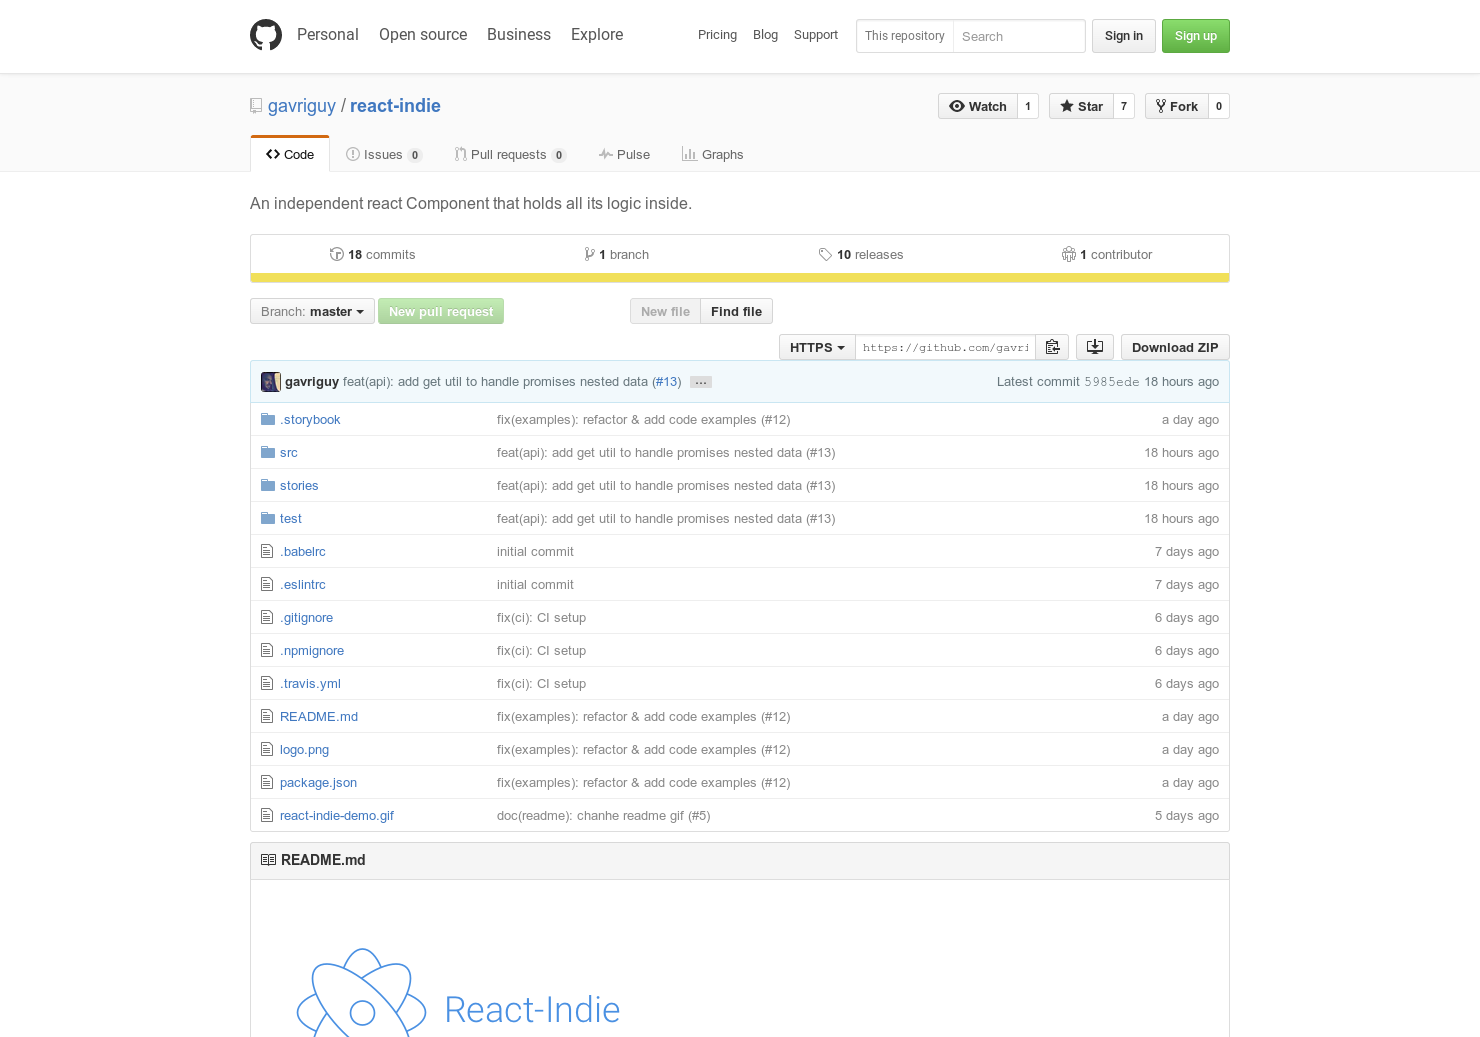This screenshot has height=1037, width=1480.
Task: Click the GitHub Octocat logo
Action: click(x=265, y=34)
